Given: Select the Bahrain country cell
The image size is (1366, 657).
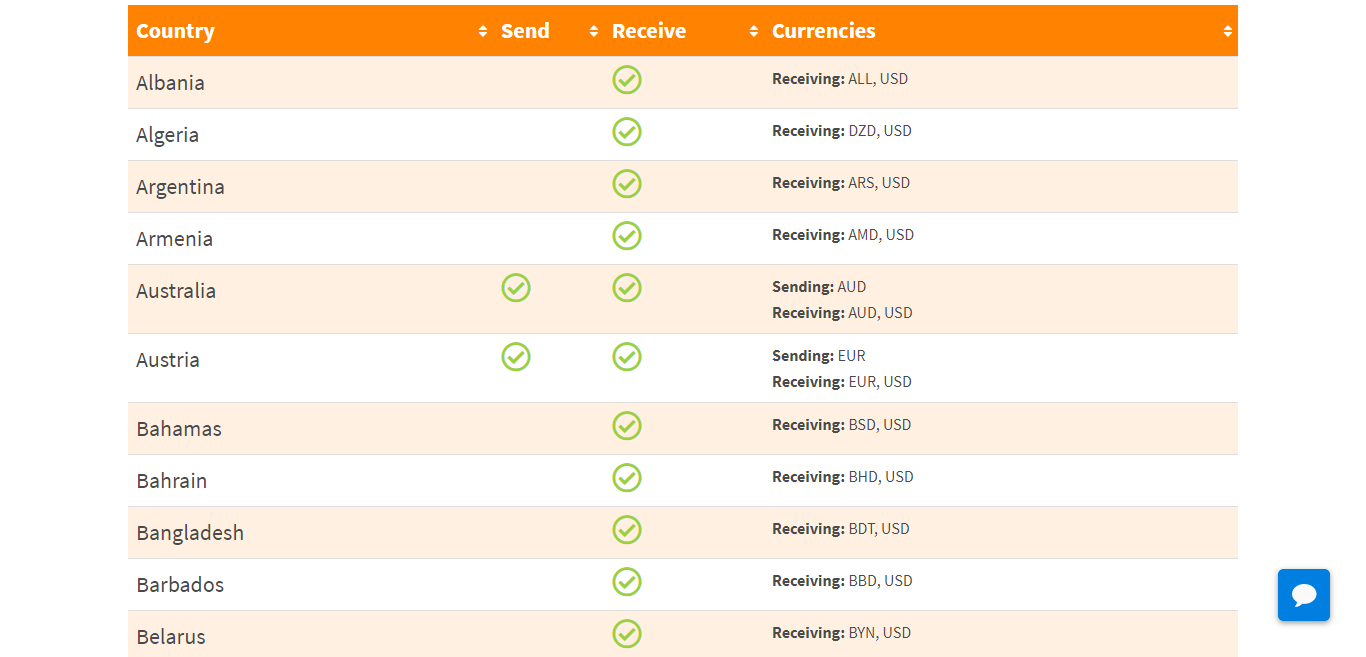Looking at the screenshot, I should coord(310,481).
